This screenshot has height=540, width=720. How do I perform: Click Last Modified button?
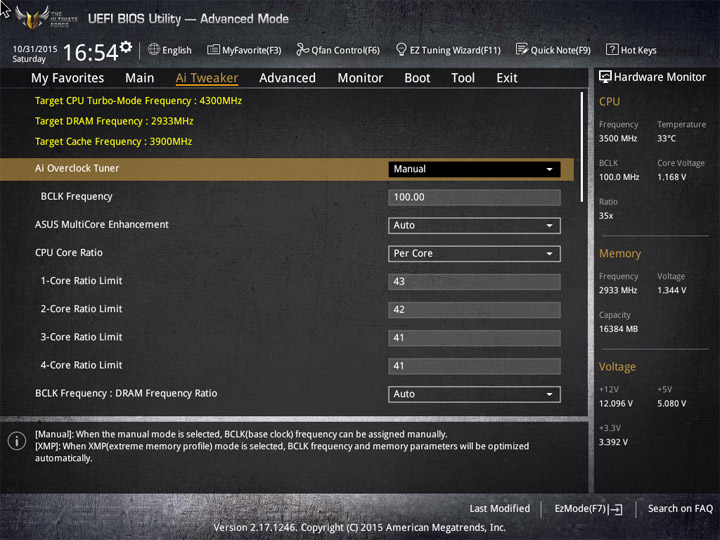coord(500,508)
